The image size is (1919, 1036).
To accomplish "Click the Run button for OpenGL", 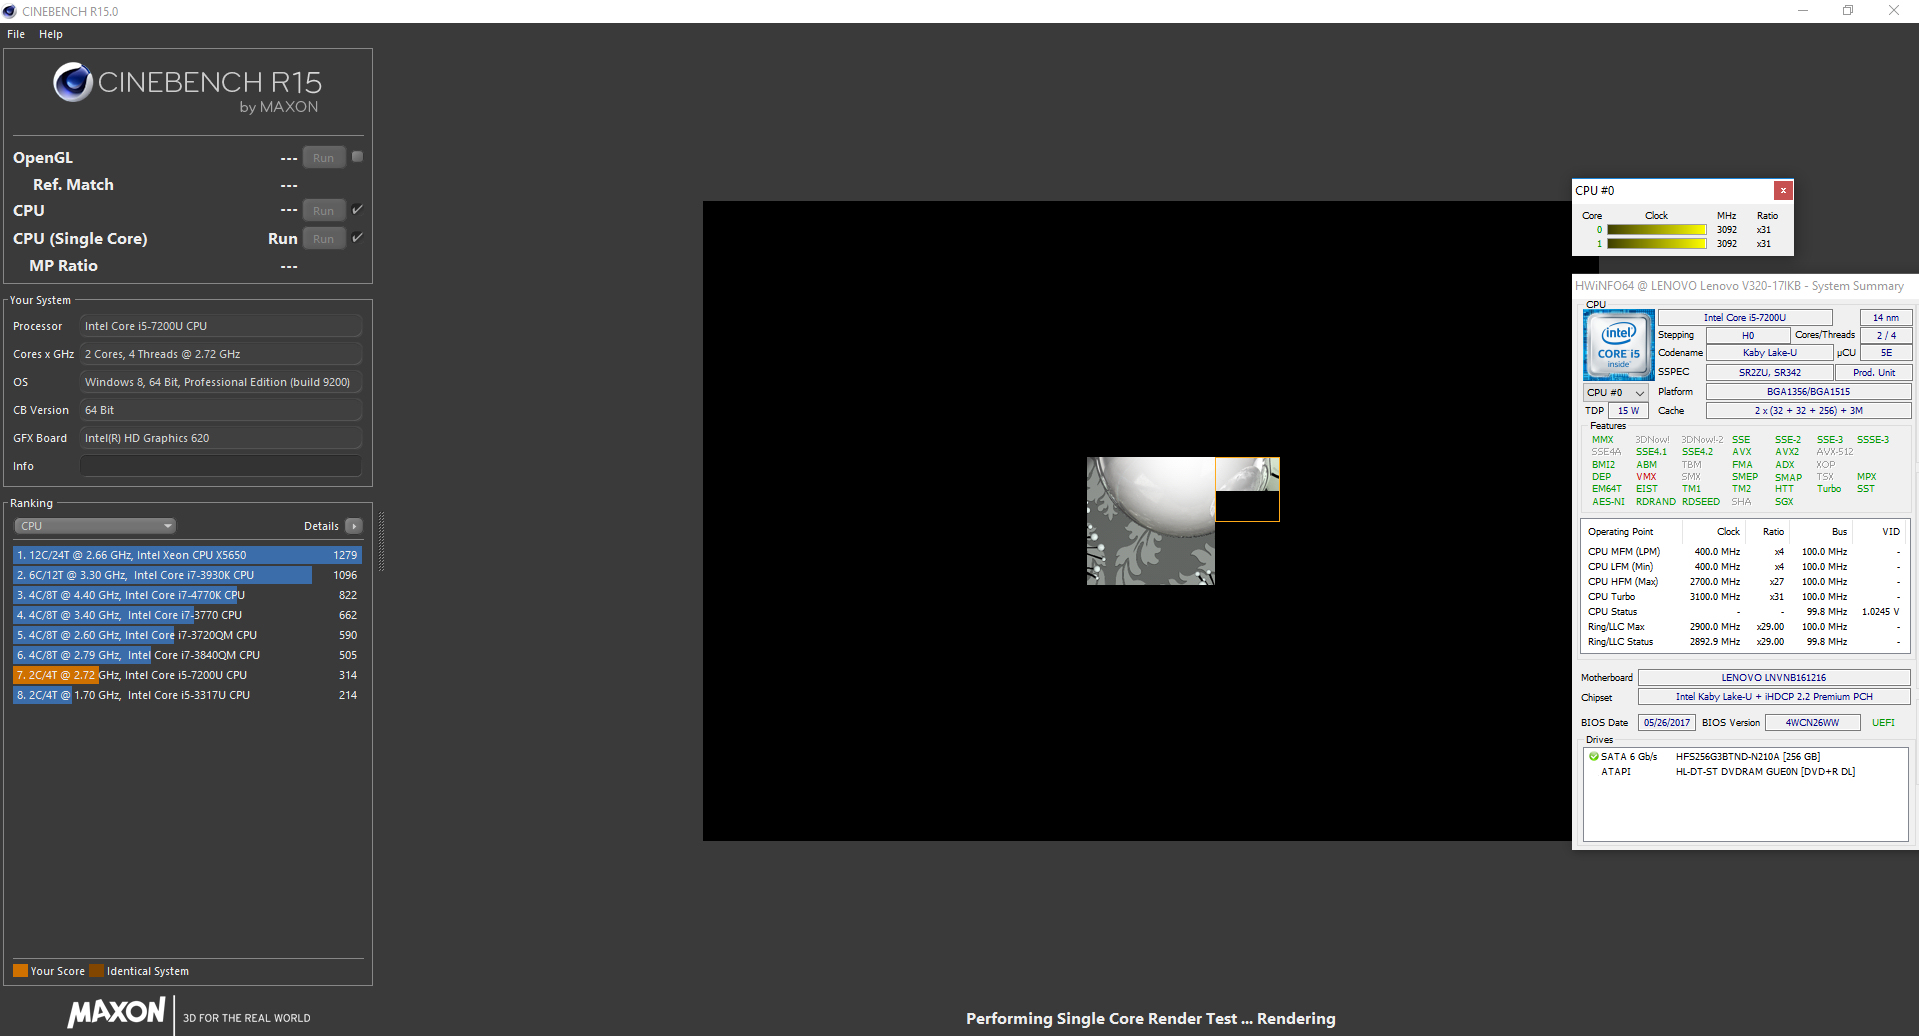I will (324, 158).
